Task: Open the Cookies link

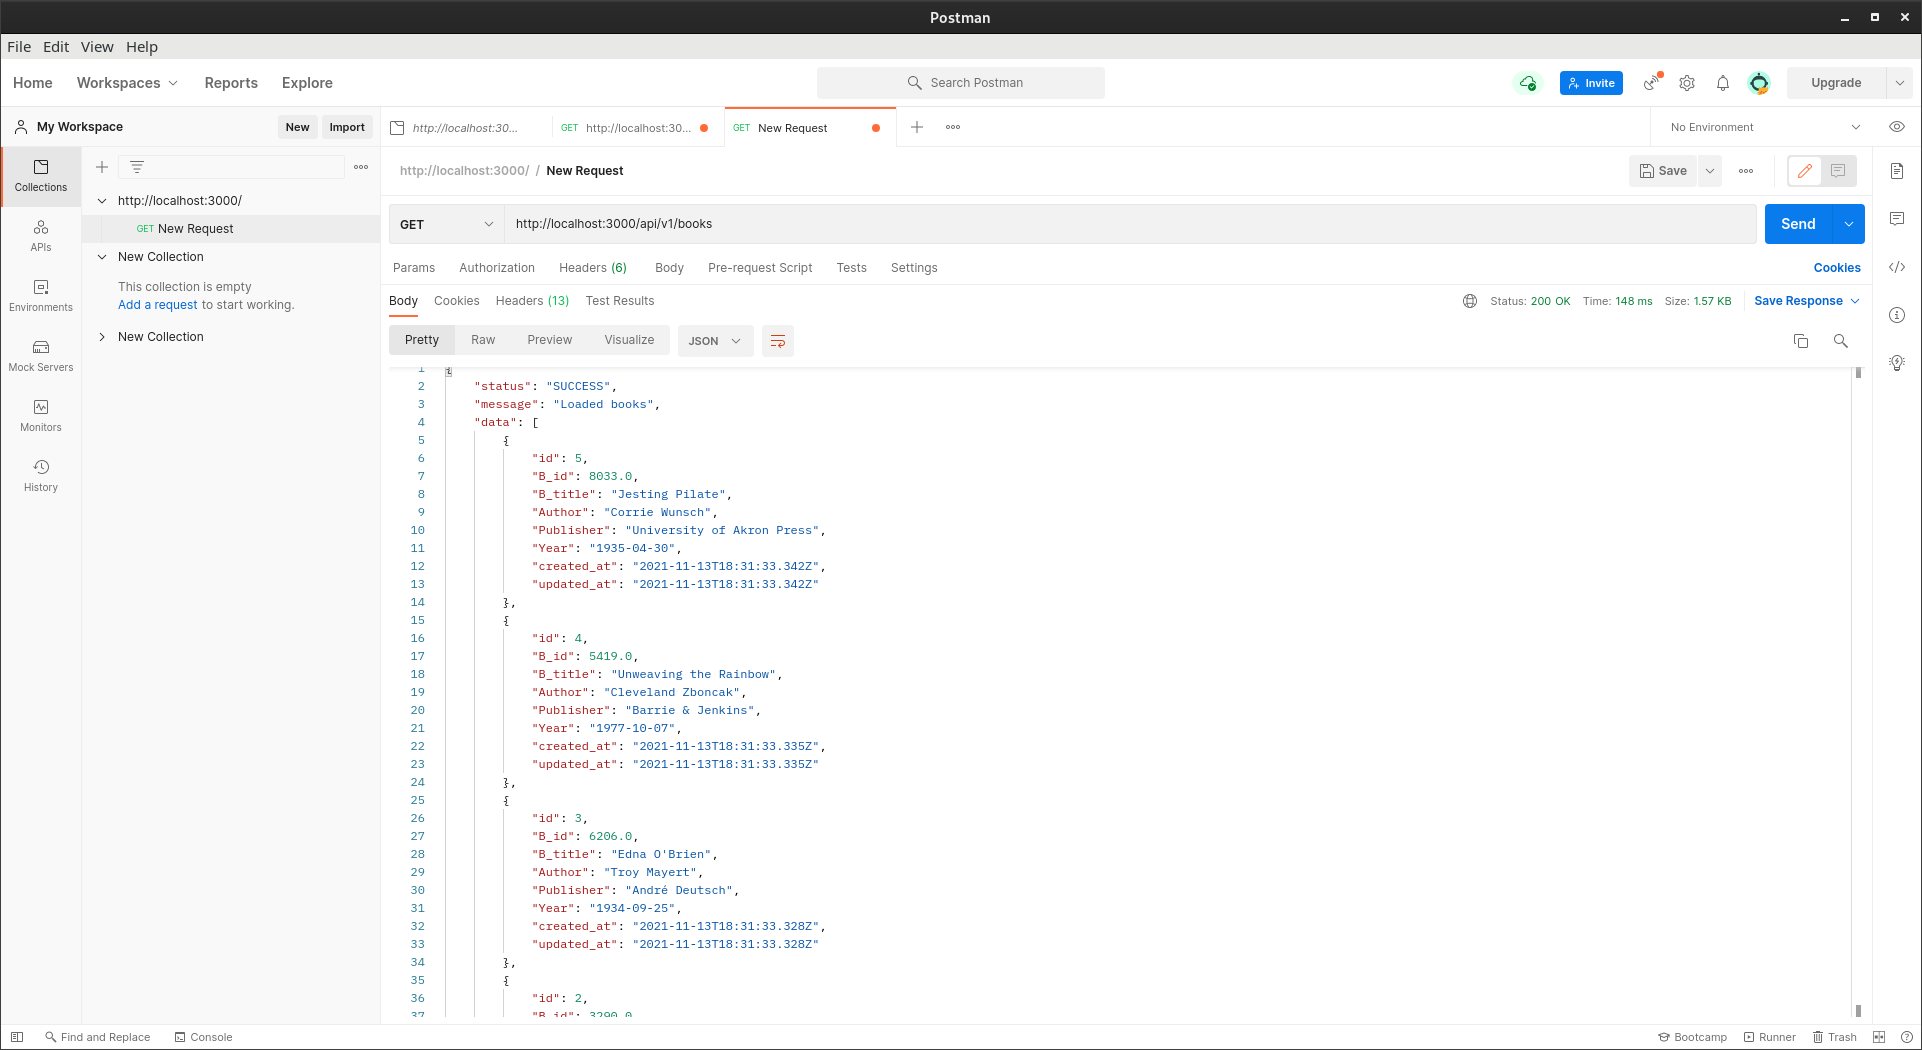Action: (x=1837, y=268)
